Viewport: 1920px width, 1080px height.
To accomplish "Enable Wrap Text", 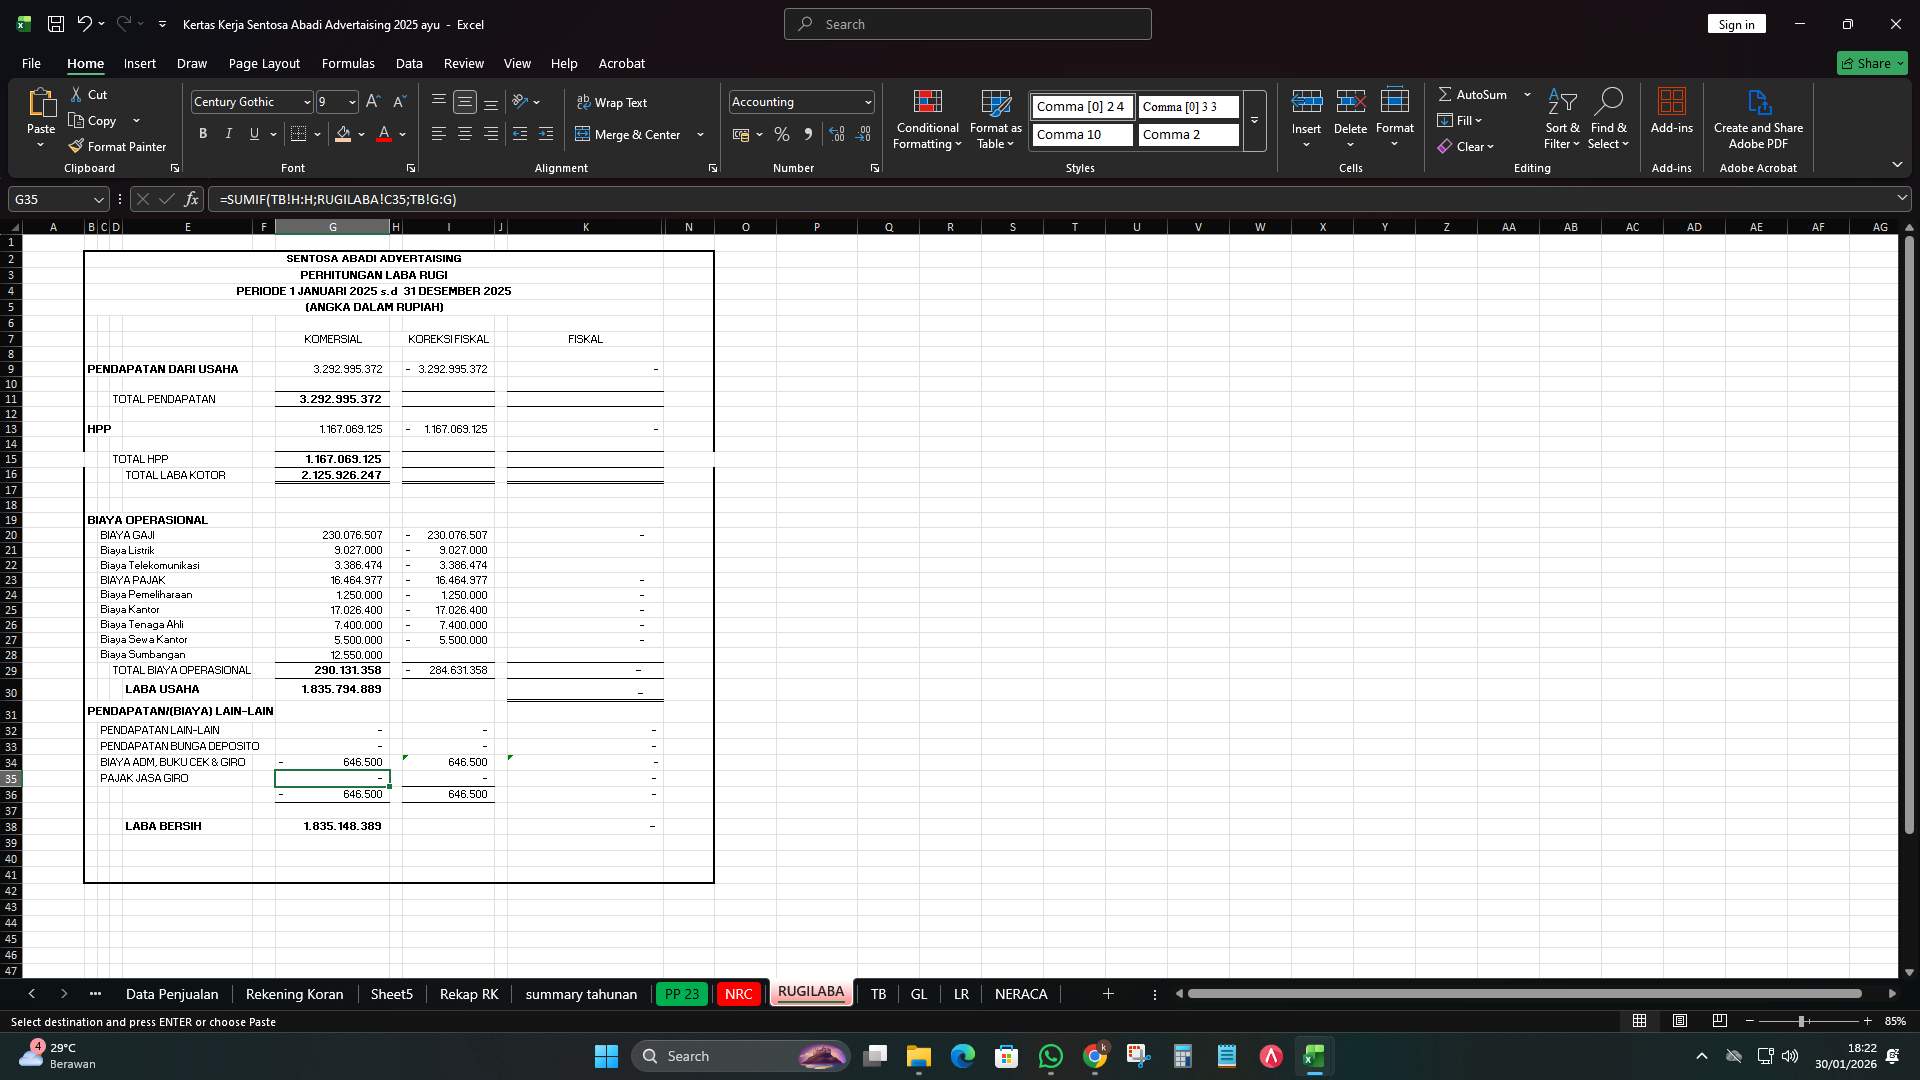I will pyautogui.click(x=613, y=102).
